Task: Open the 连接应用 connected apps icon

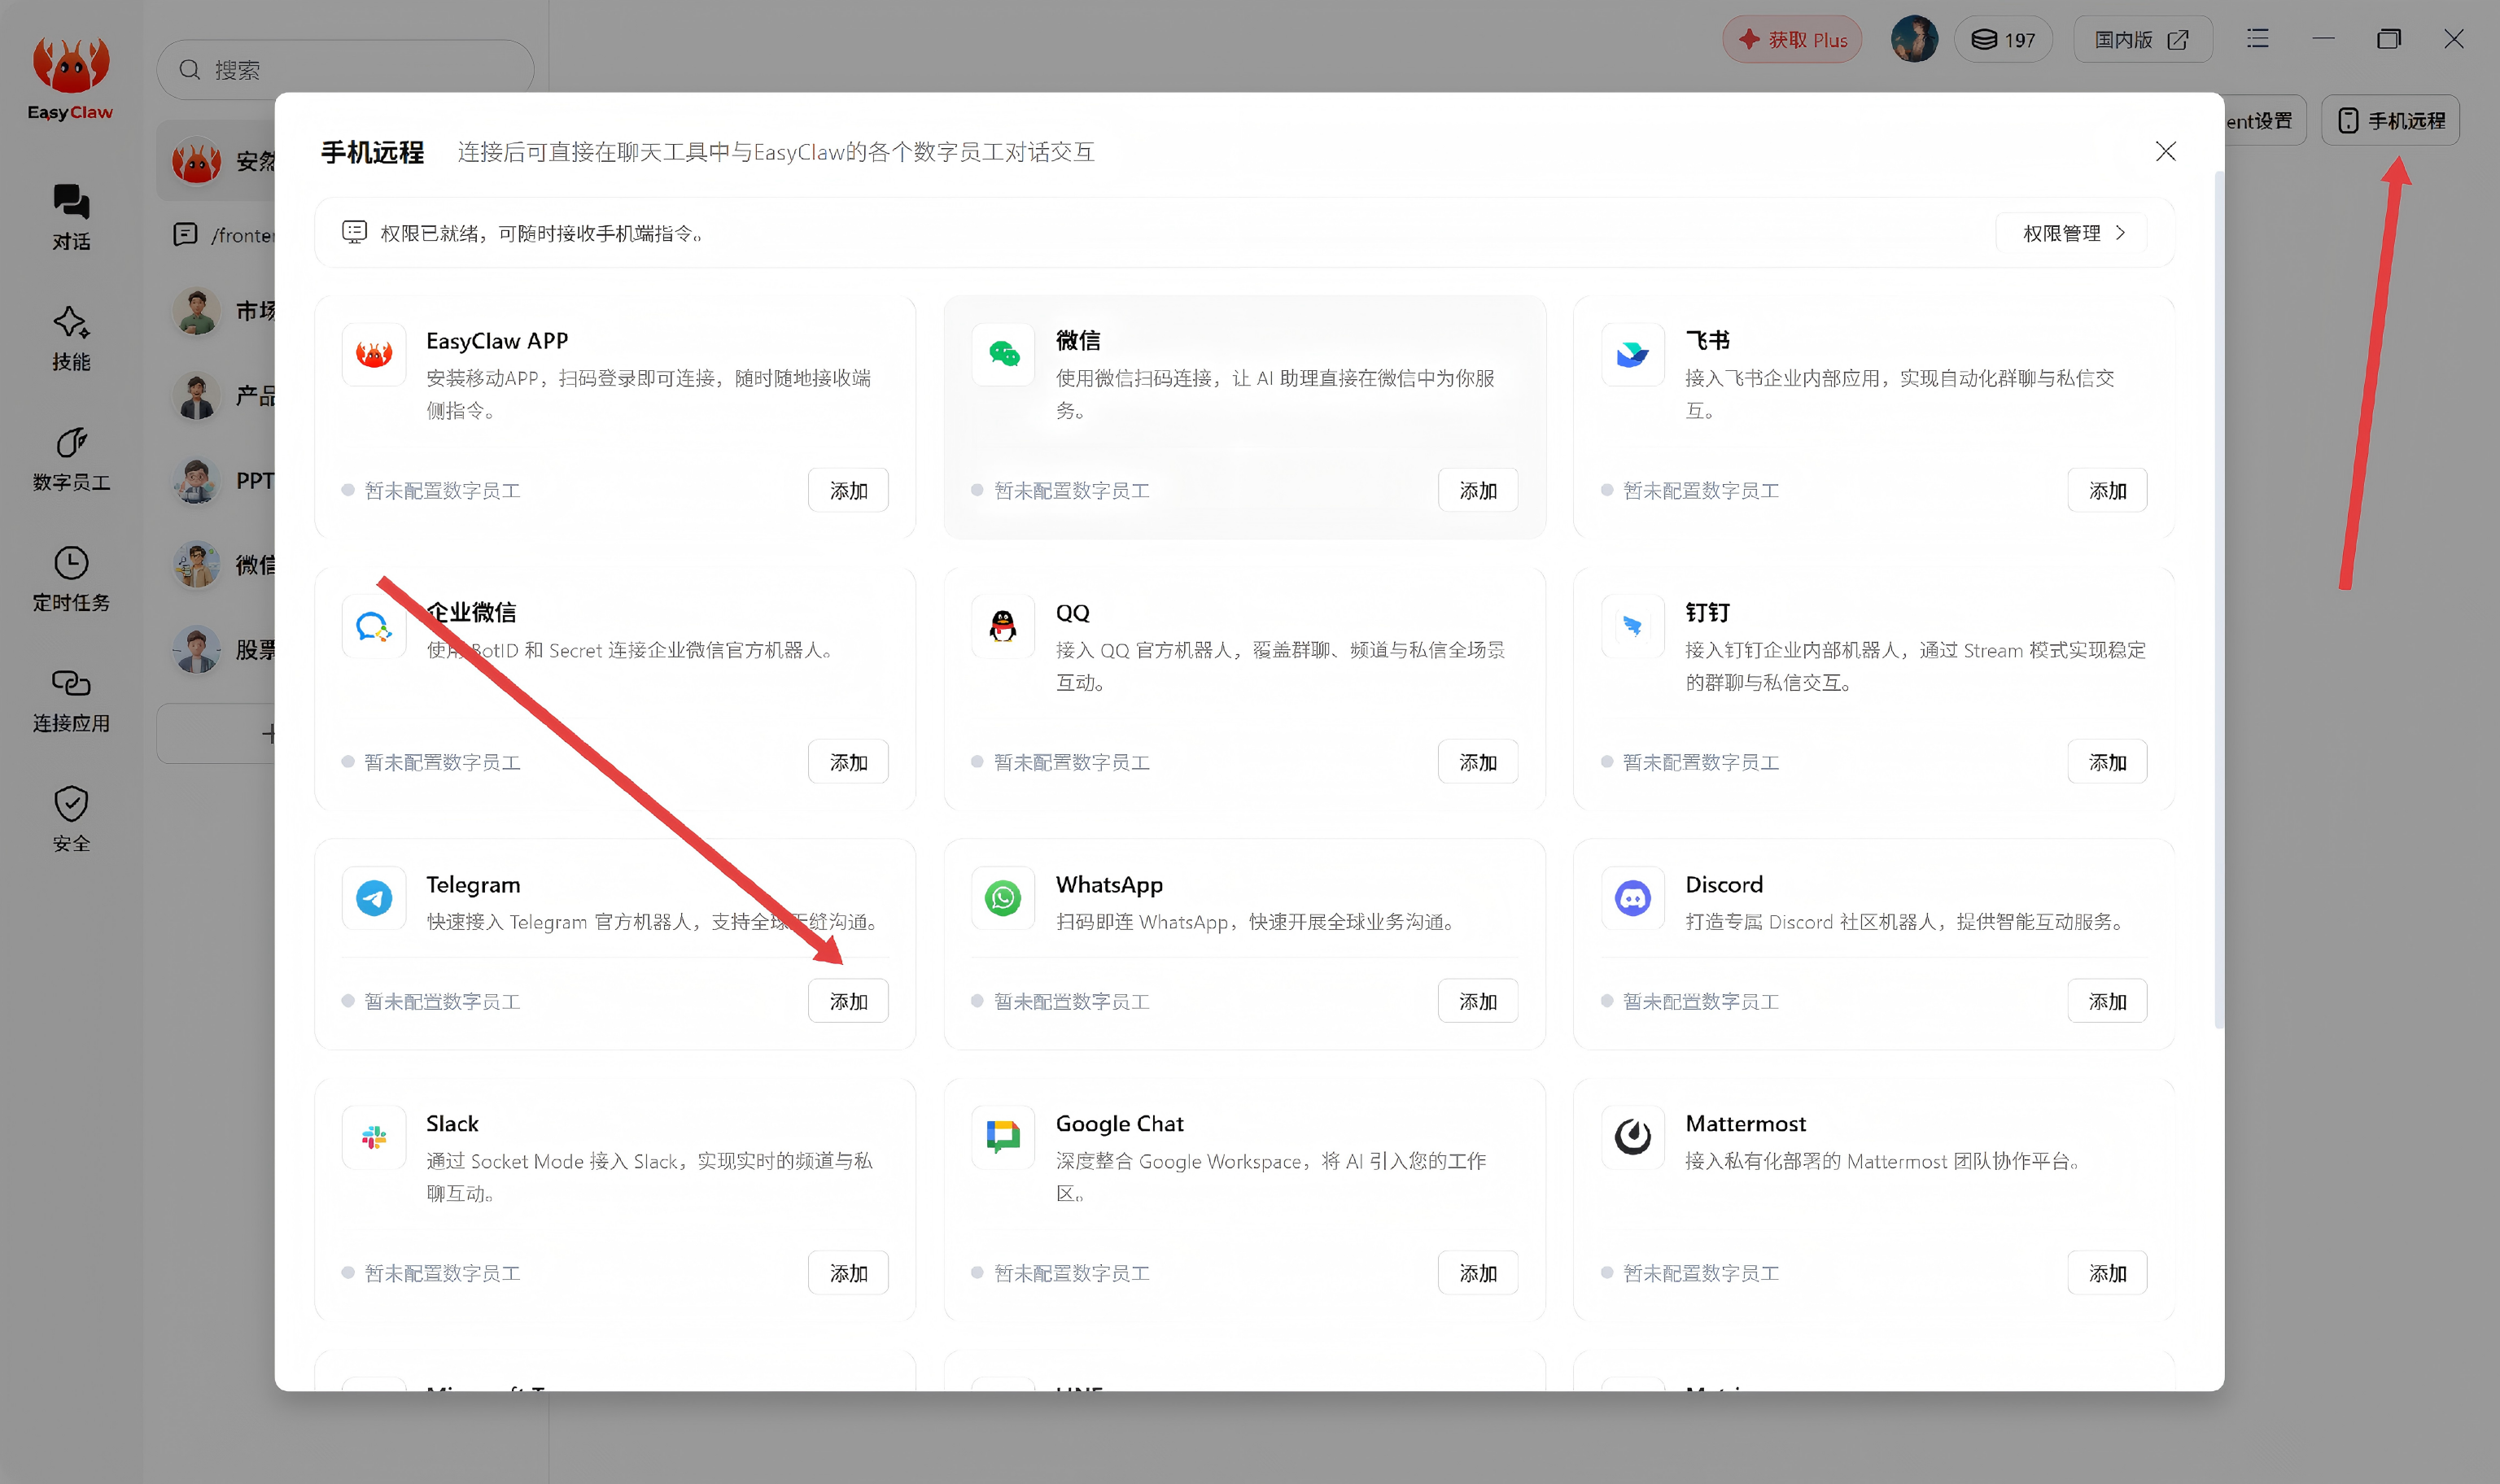Action: 71,699
